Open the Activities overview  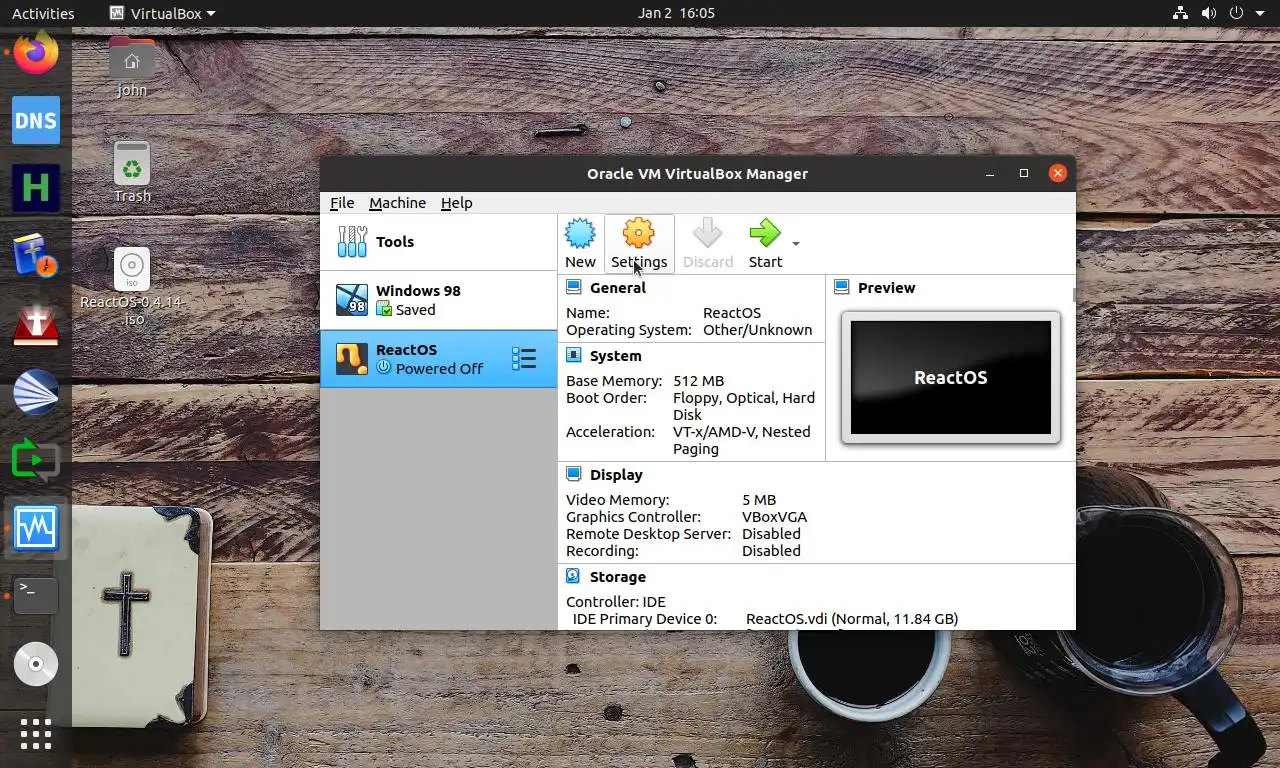pos(43,13)
